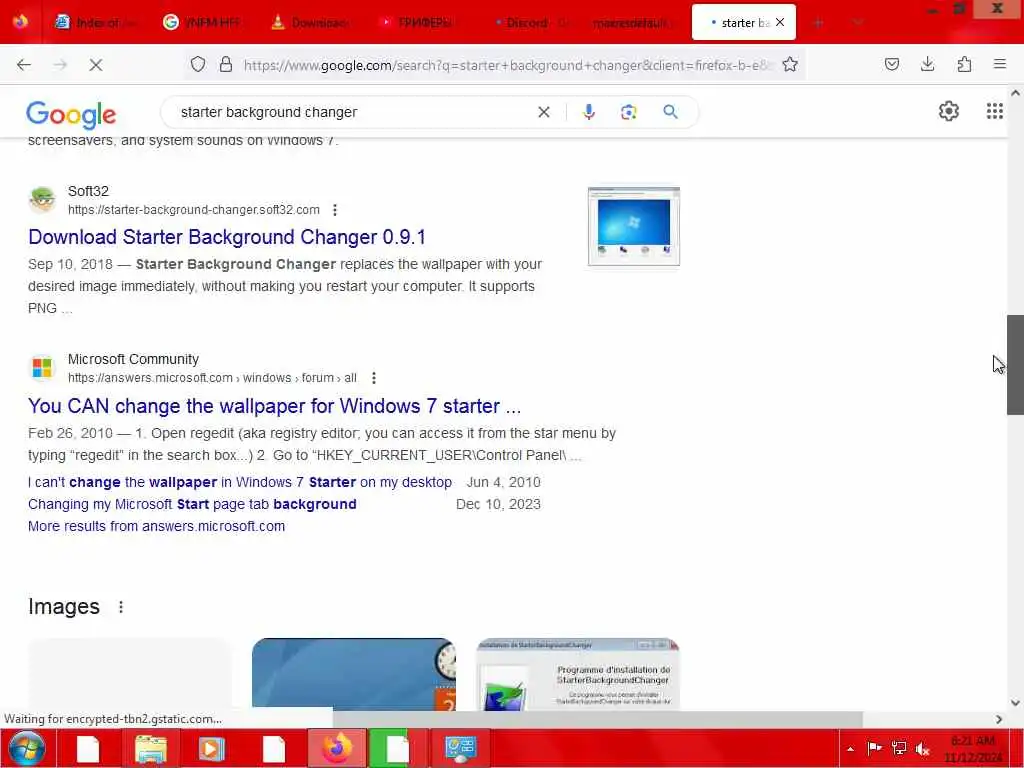Open options for the Soft32 result
Viewport: 1024px width, 768px height.
(335, 210)
